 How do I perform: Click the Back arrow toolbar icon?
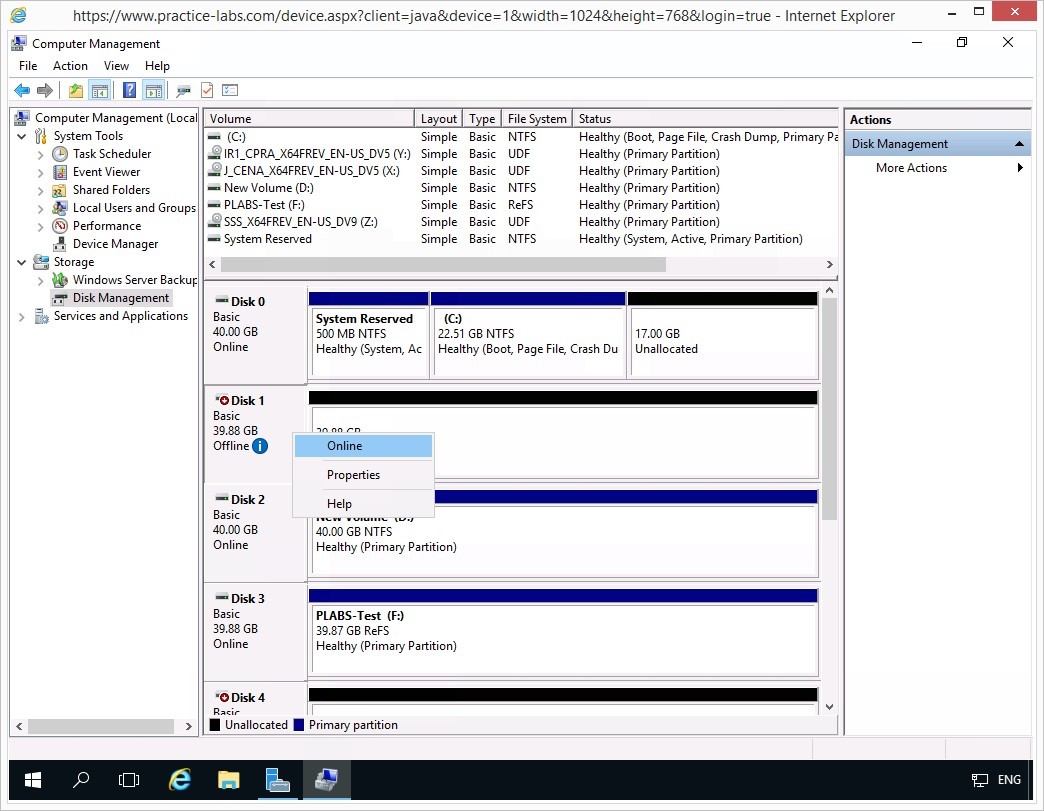pyautogui.click(x=21, y=91)
